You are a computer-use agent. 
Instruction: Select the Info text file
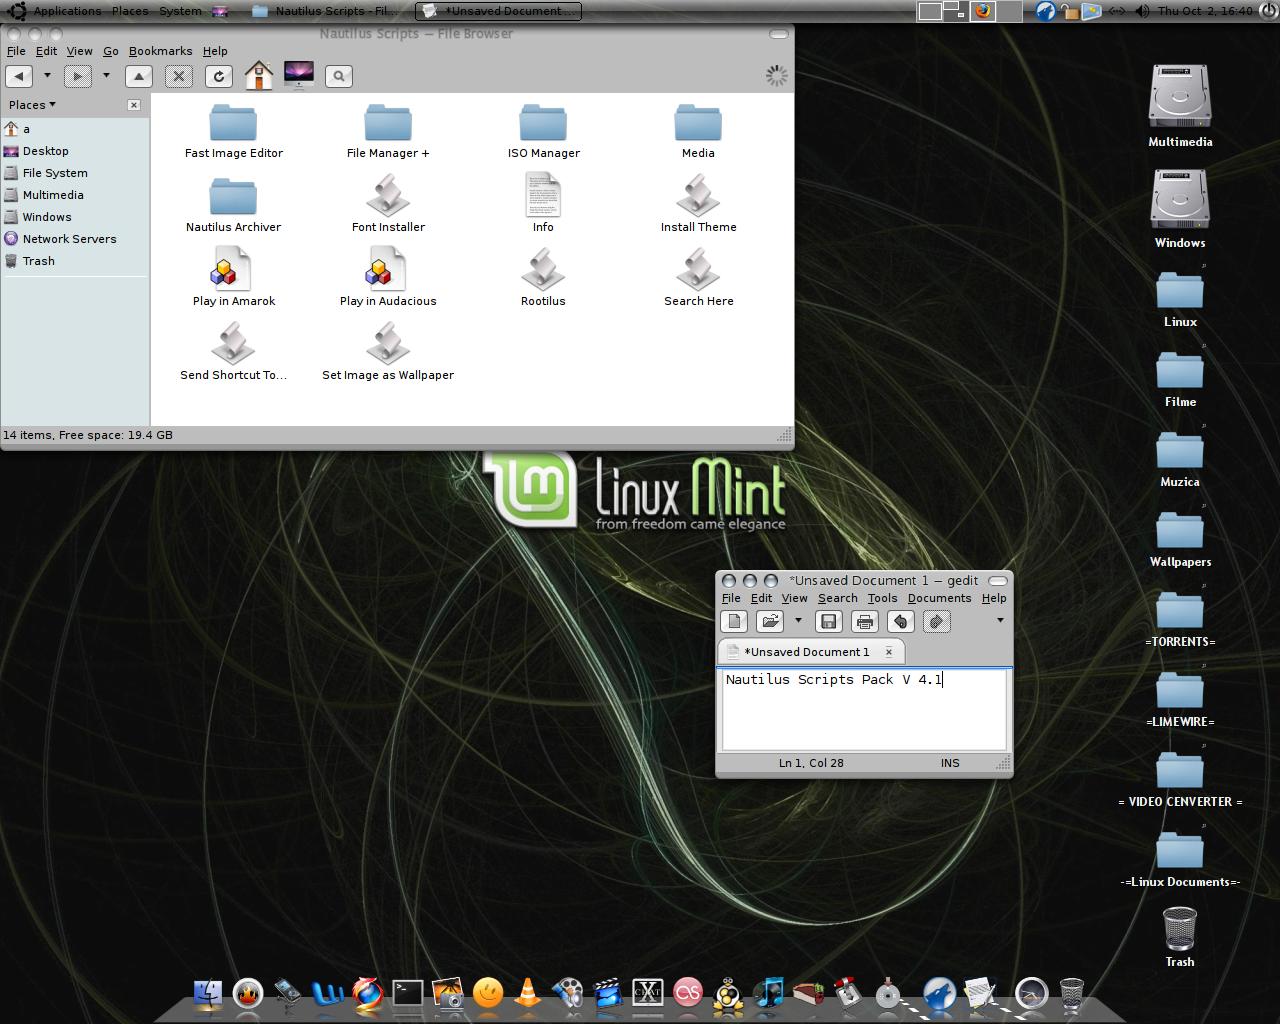point(543,204)
